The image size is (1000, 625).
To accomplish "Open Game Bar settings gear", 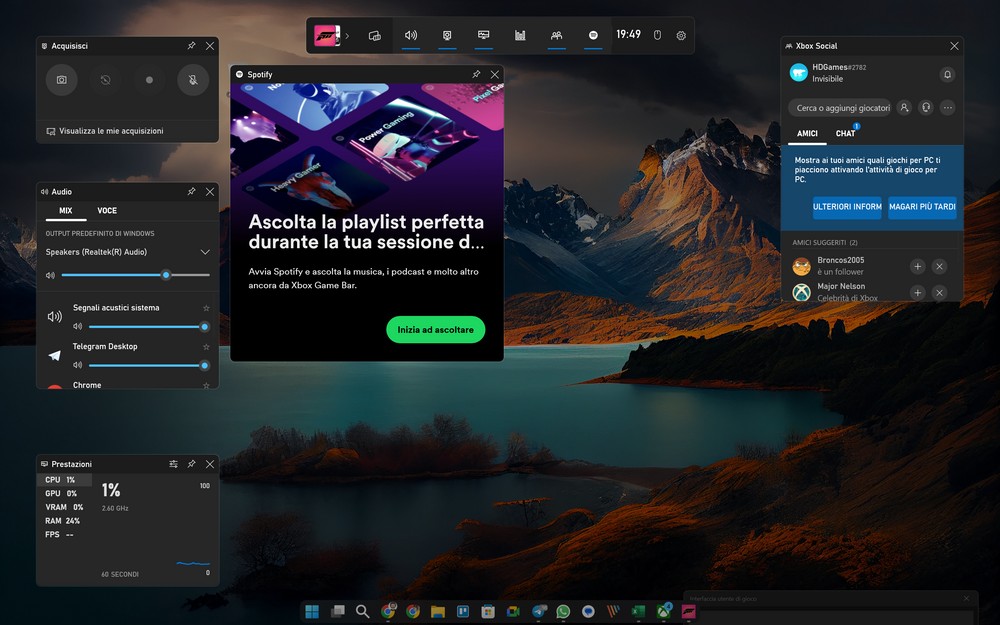I will pos(681,35).
